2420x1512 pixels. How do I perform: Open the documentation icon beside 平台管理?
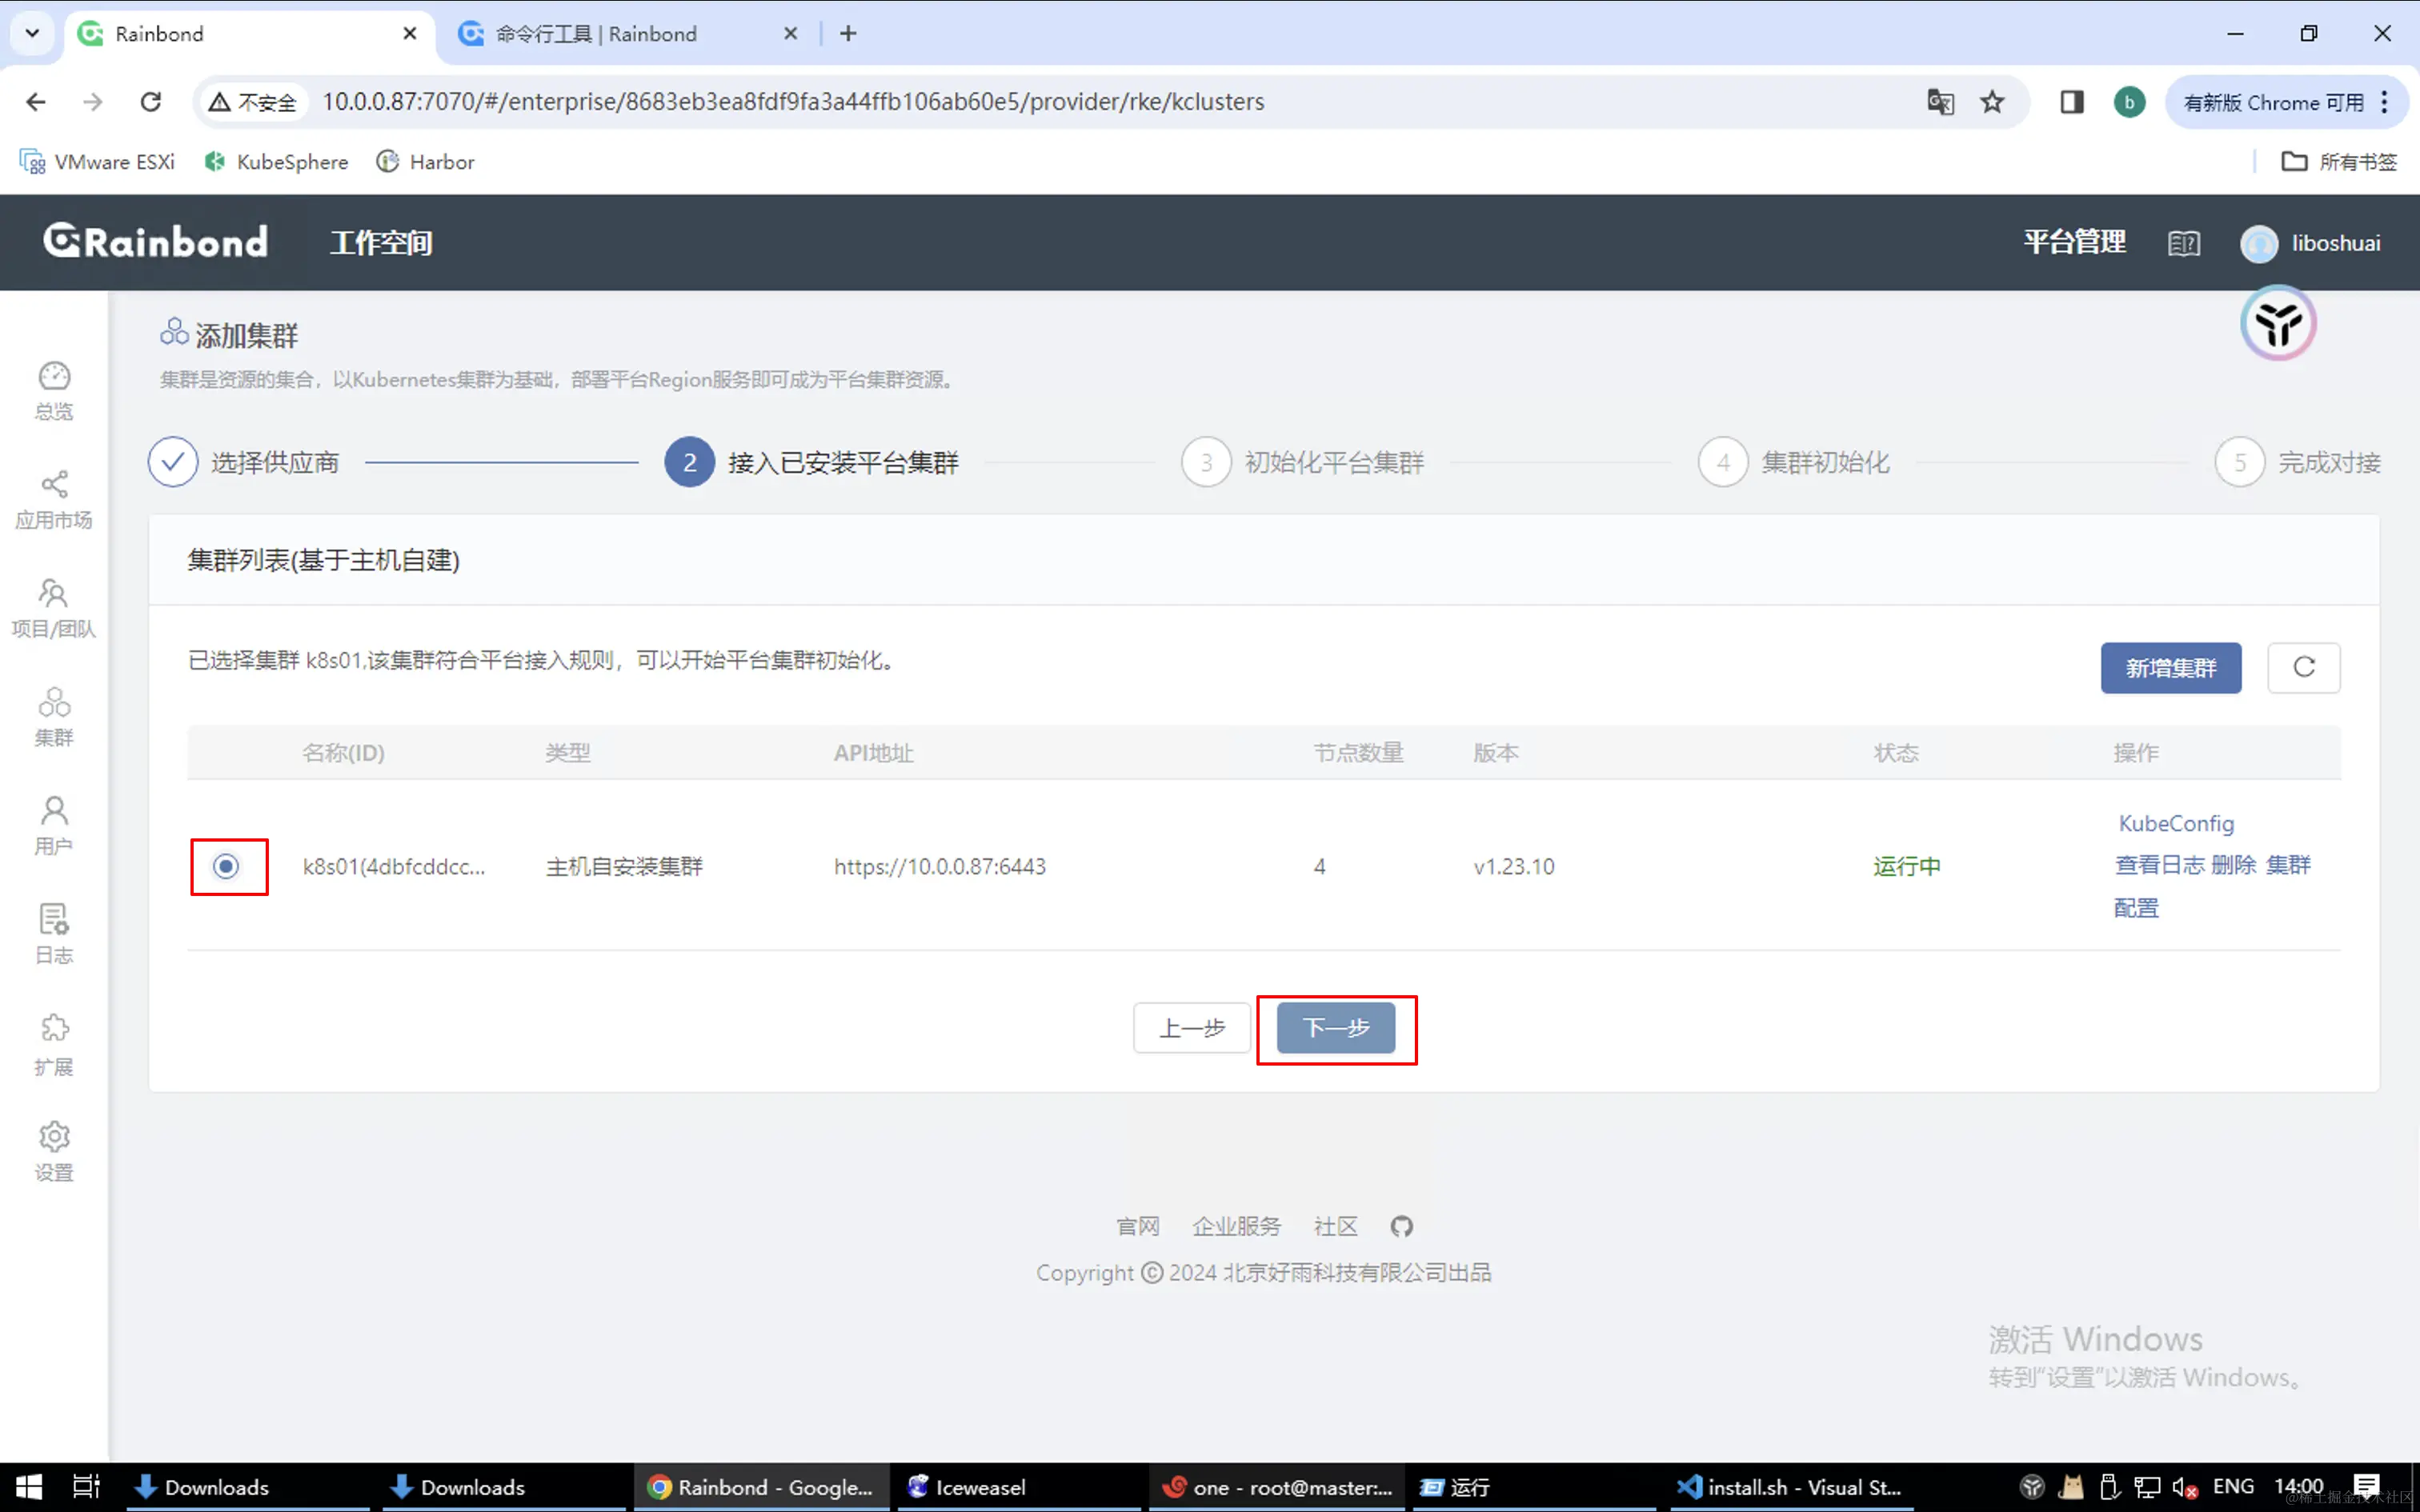[x=2184, y=242]
